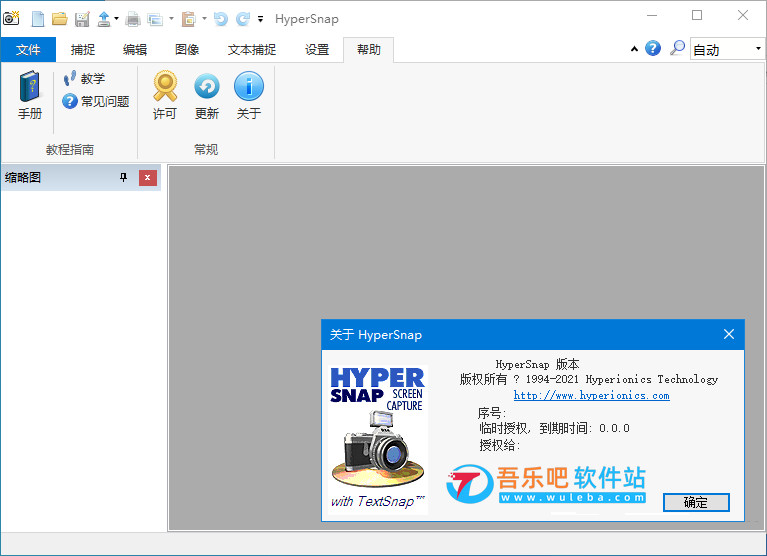Switch to the 编辑 tab
The image size is (767, 556).
[x=135, y=49]
